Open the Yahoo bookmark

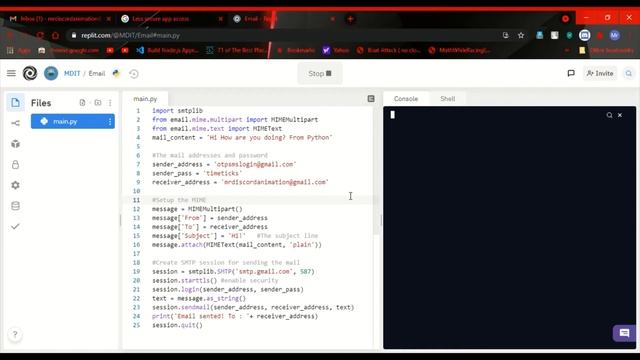pyautogui.click(x=336, y=50)
